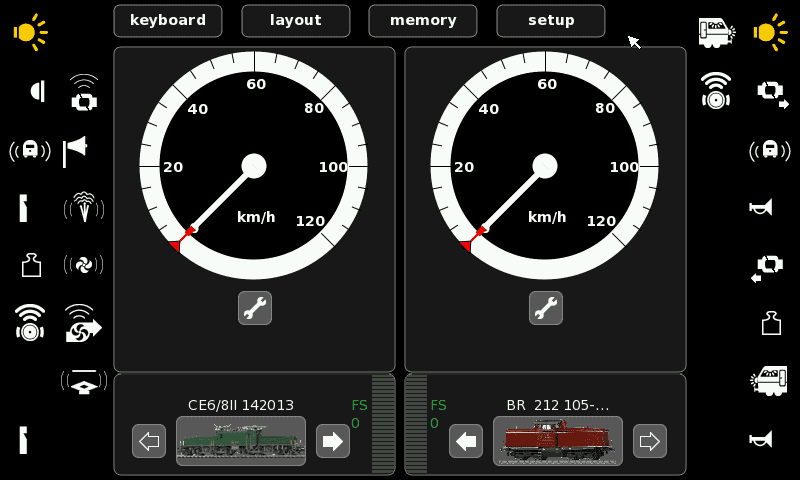
Task: Open wrench settings for CE6/8II locomotive
Action: click(255, 308)
